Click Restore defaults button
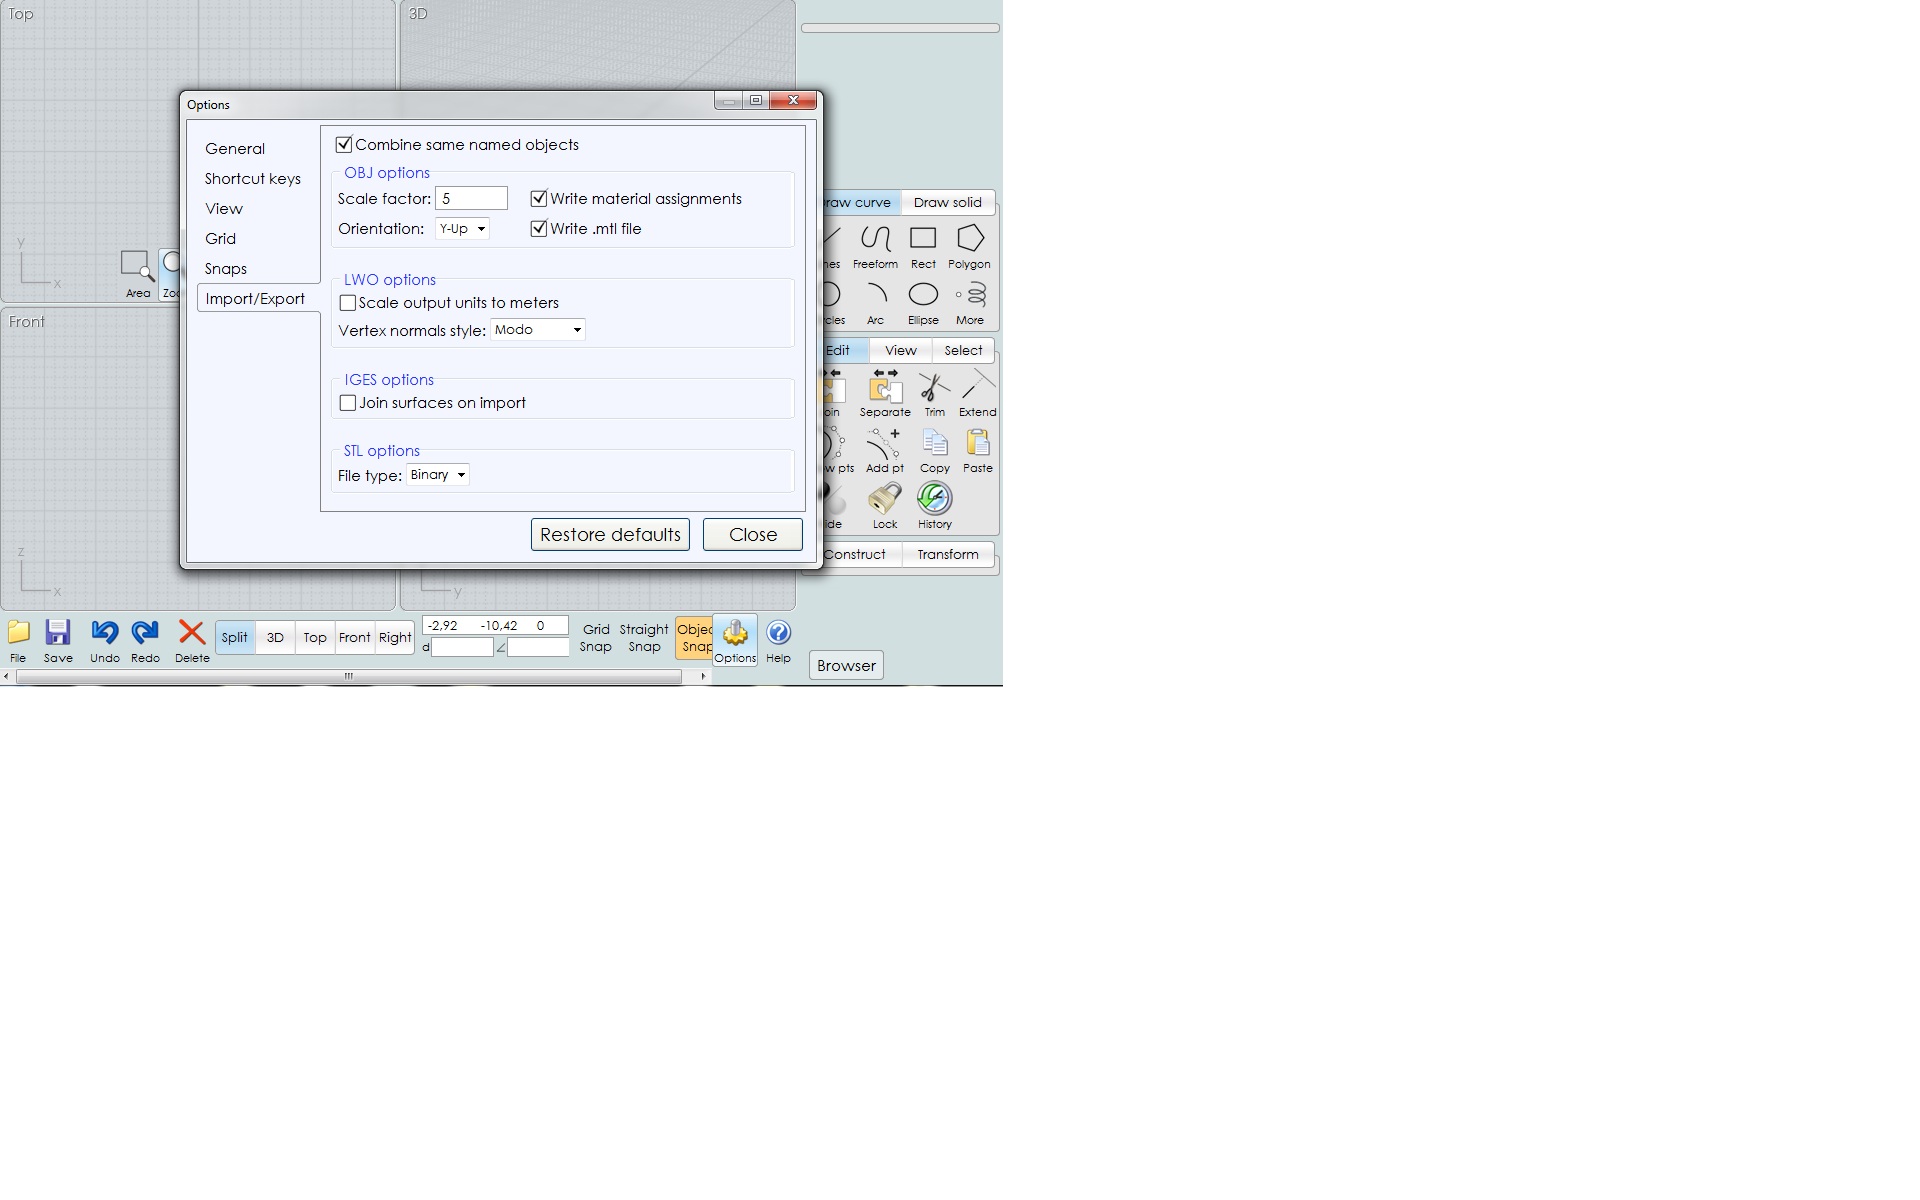This screenshot has height=1200, width=1920. [610, 534]
